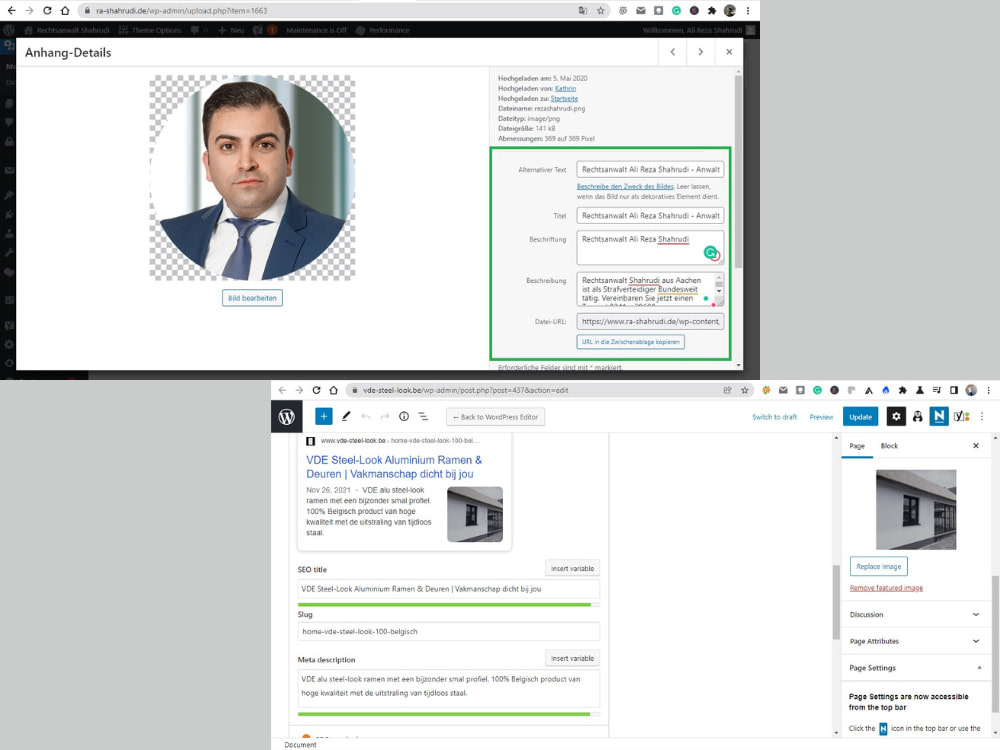Open Theme Options in admin bar

150,30
